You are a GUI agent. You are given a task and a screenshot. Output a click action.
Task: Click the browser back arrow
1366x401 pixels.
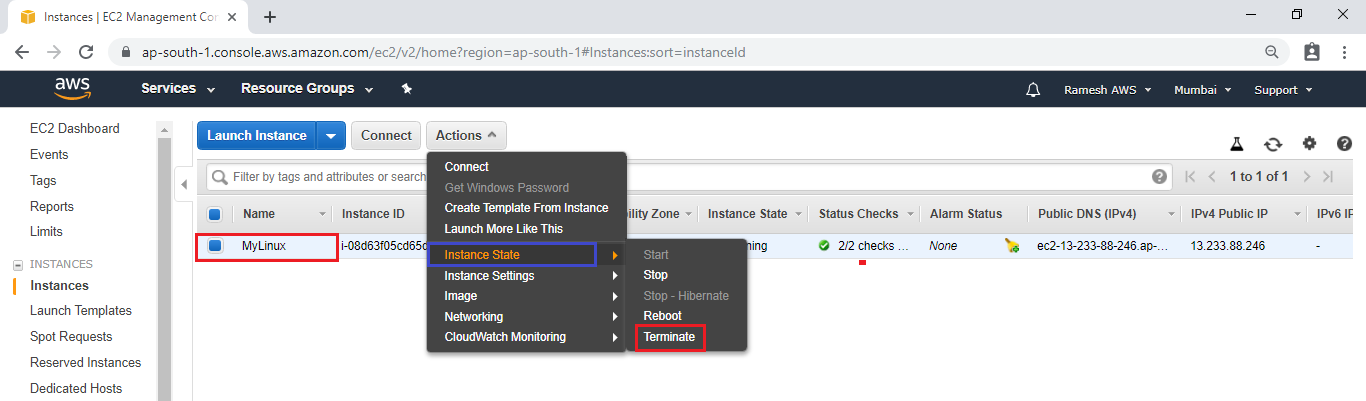[22, 52]
